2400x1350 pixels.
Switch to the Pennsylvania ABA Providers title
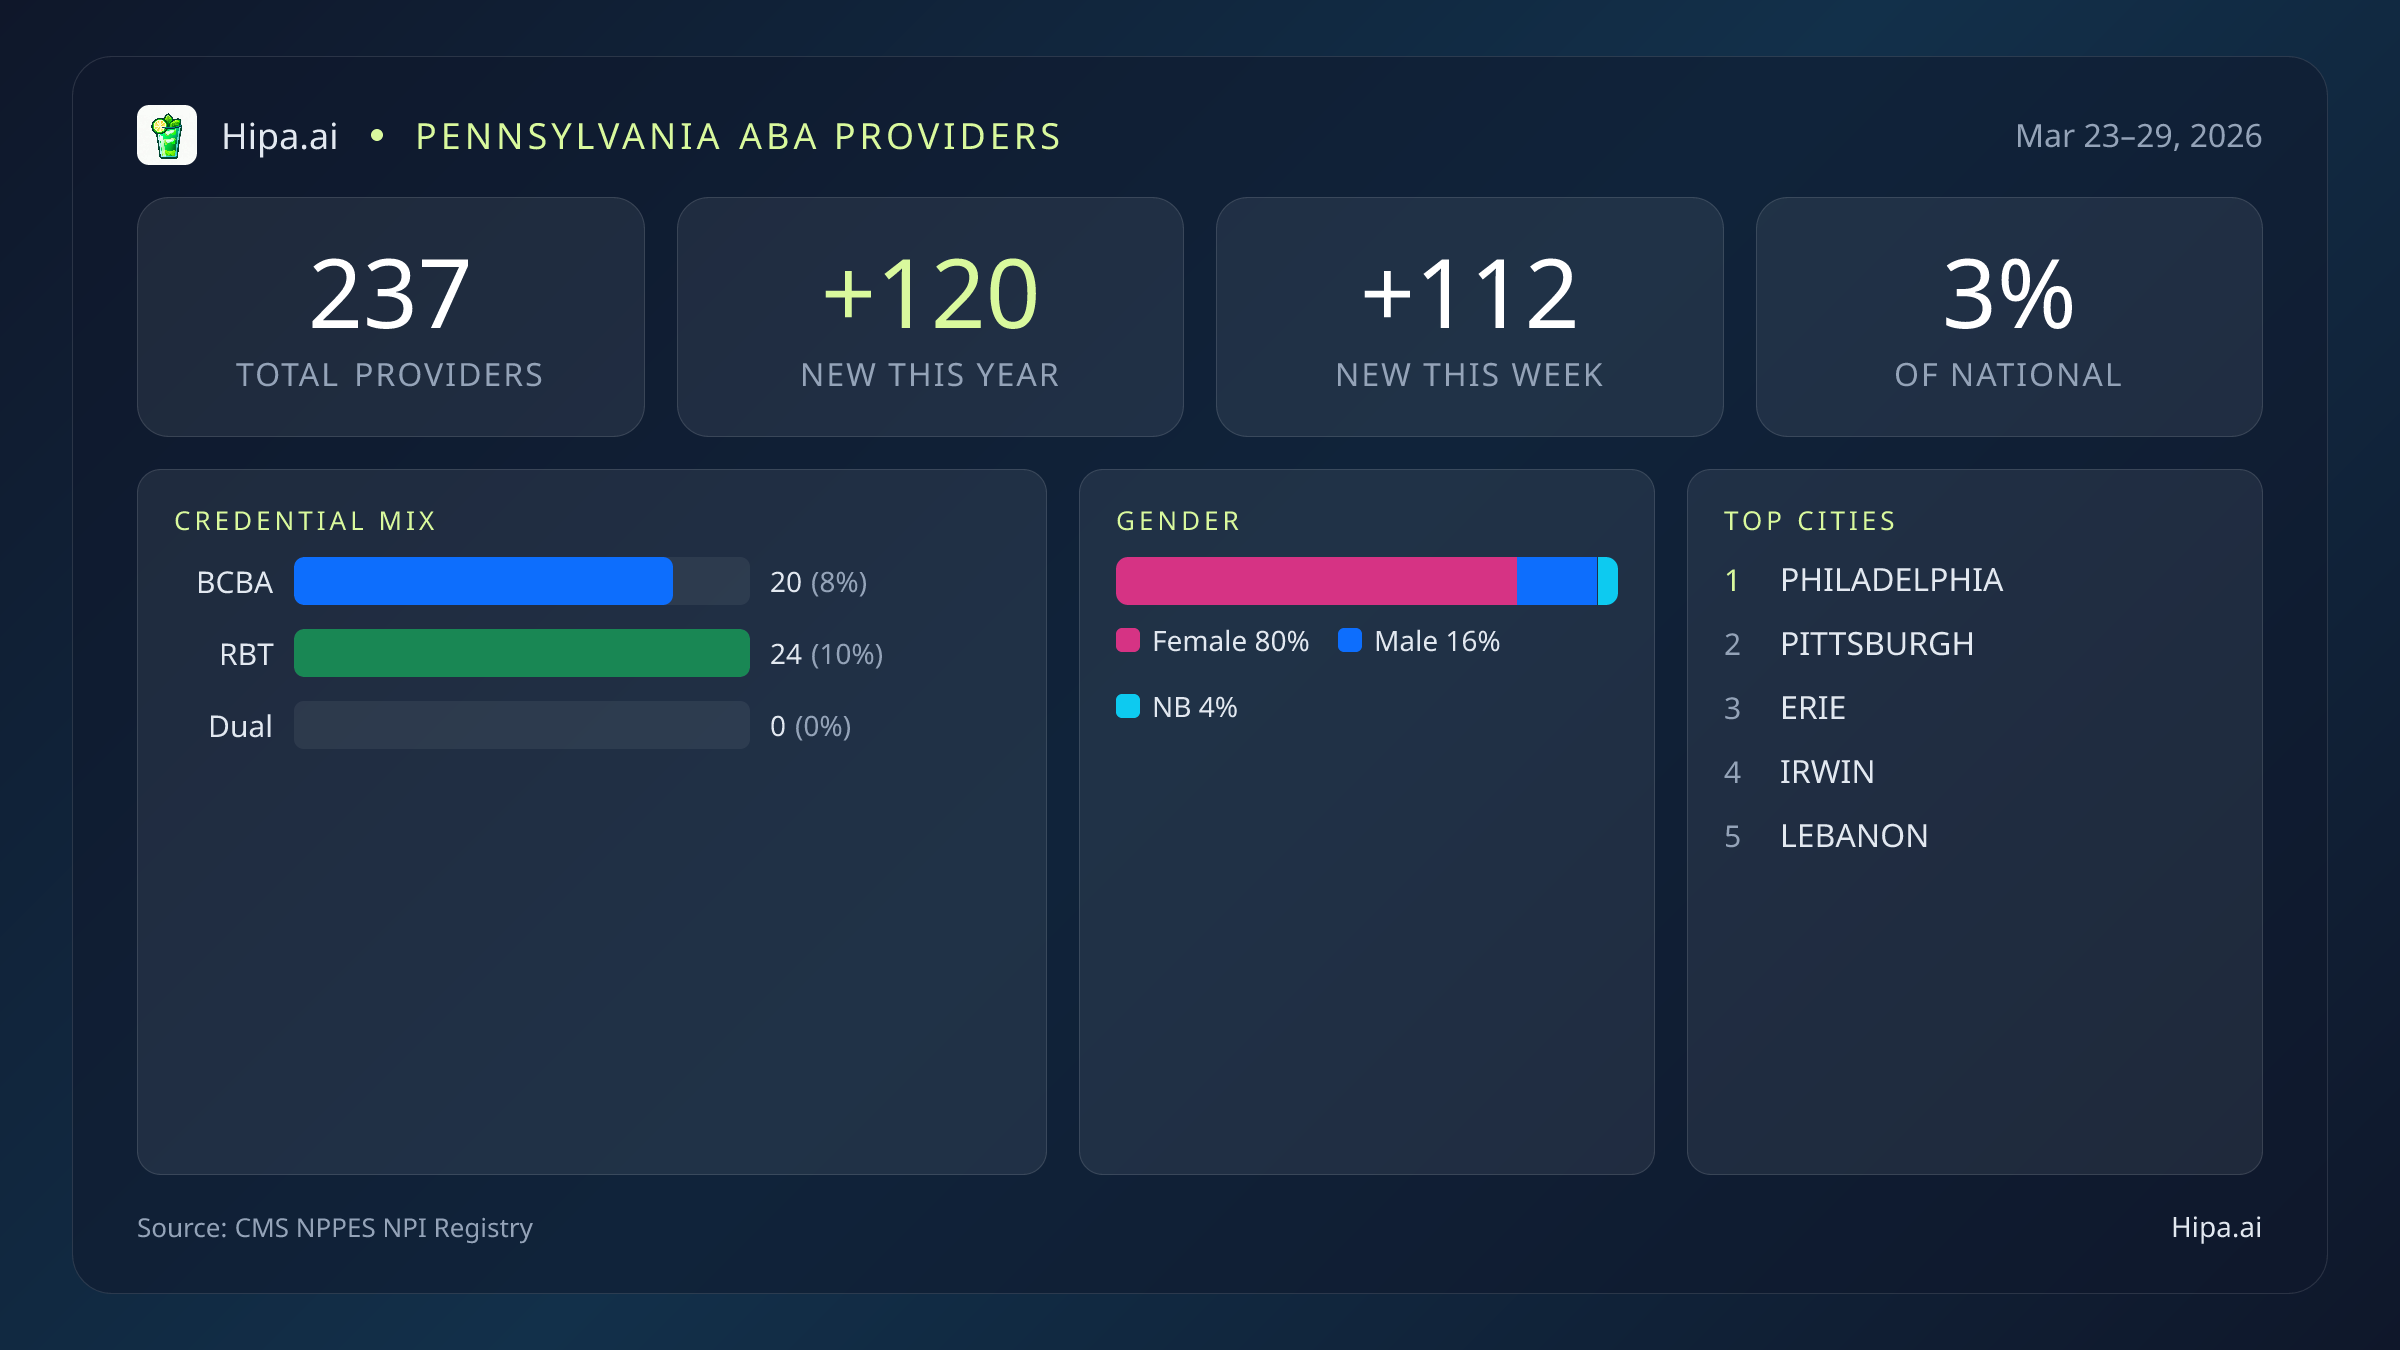pyautogui.click(x=738, y=136)
